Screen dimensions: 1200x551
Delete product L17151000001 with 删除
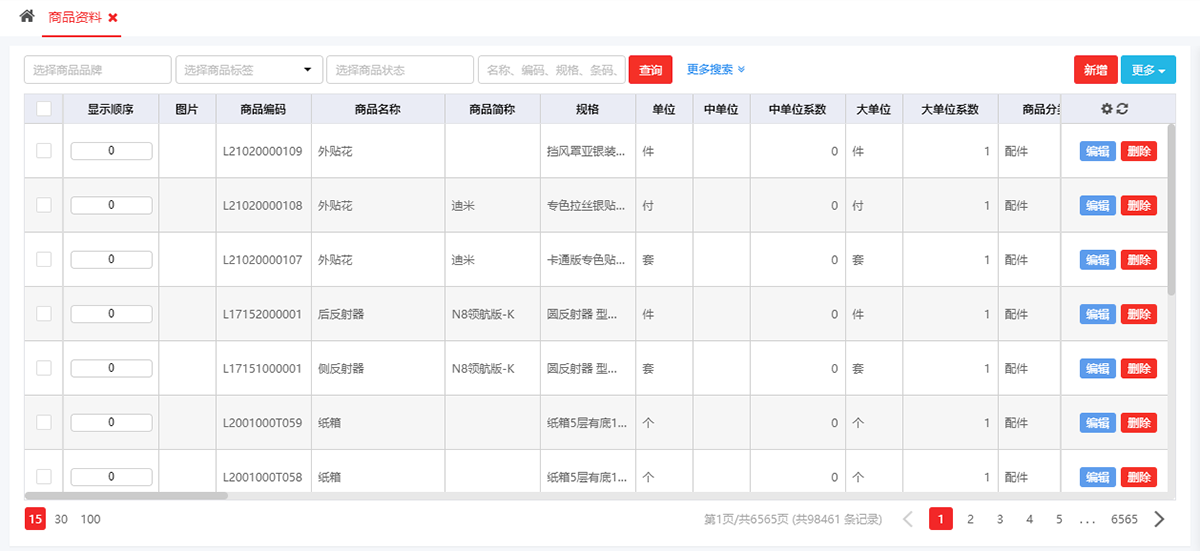(1139, 369)
